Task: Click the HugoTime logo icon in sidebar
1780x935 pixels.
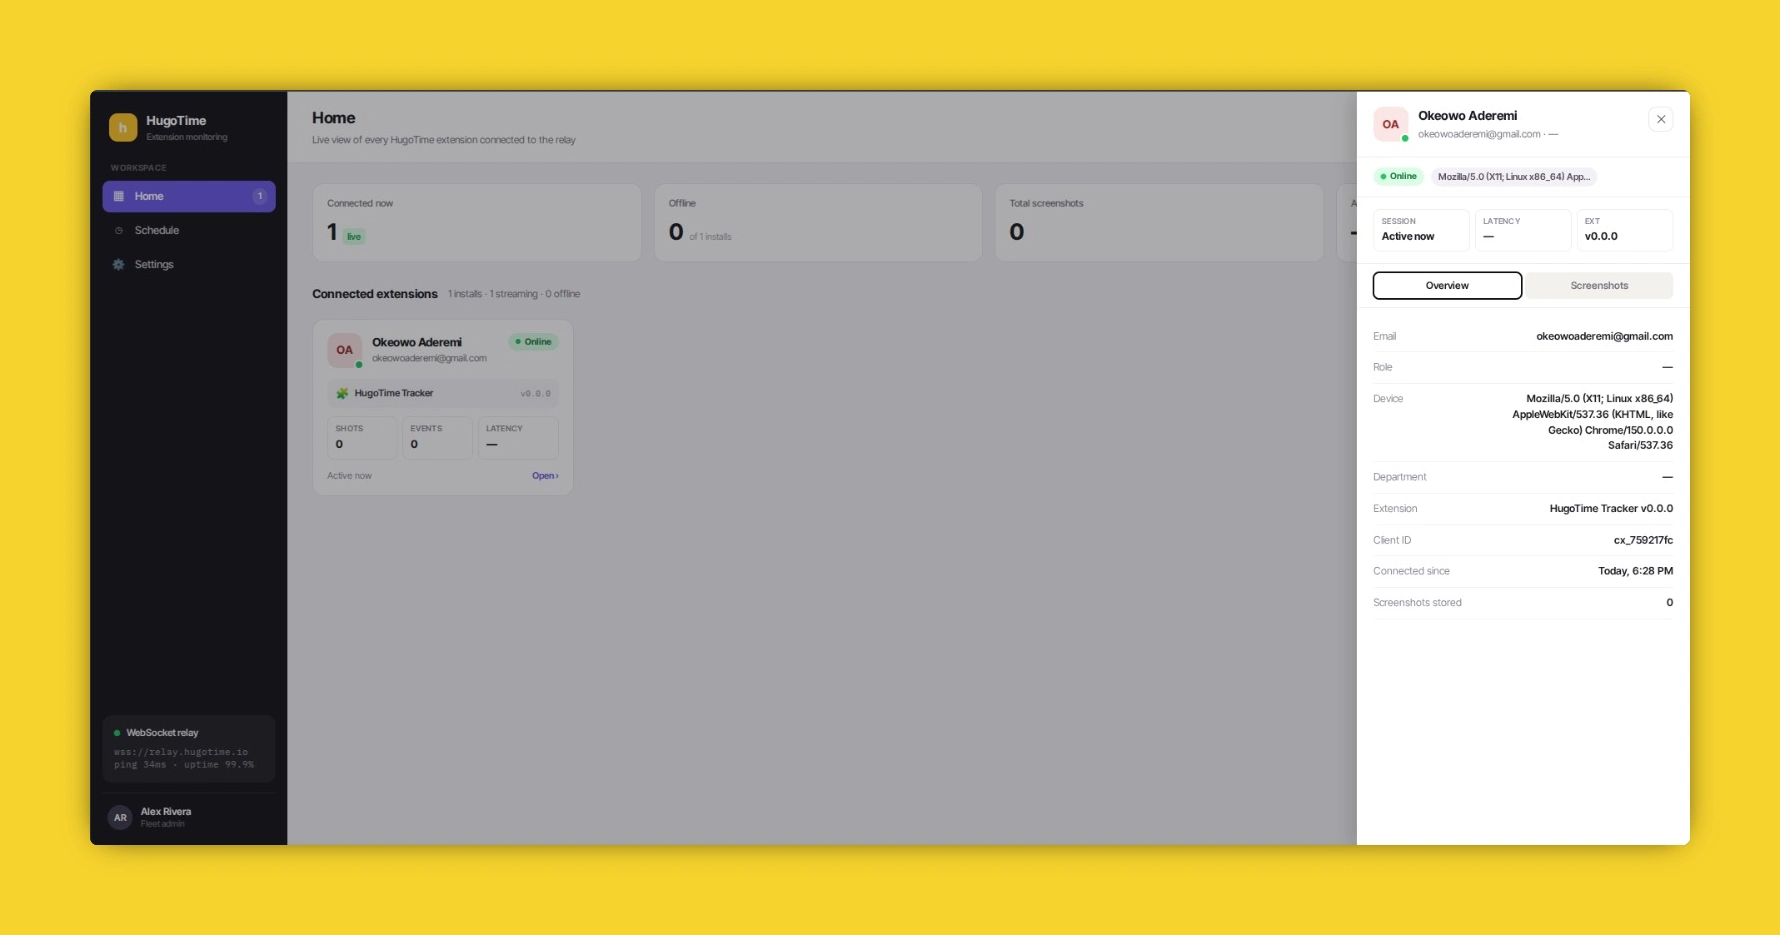Action: 123,127
